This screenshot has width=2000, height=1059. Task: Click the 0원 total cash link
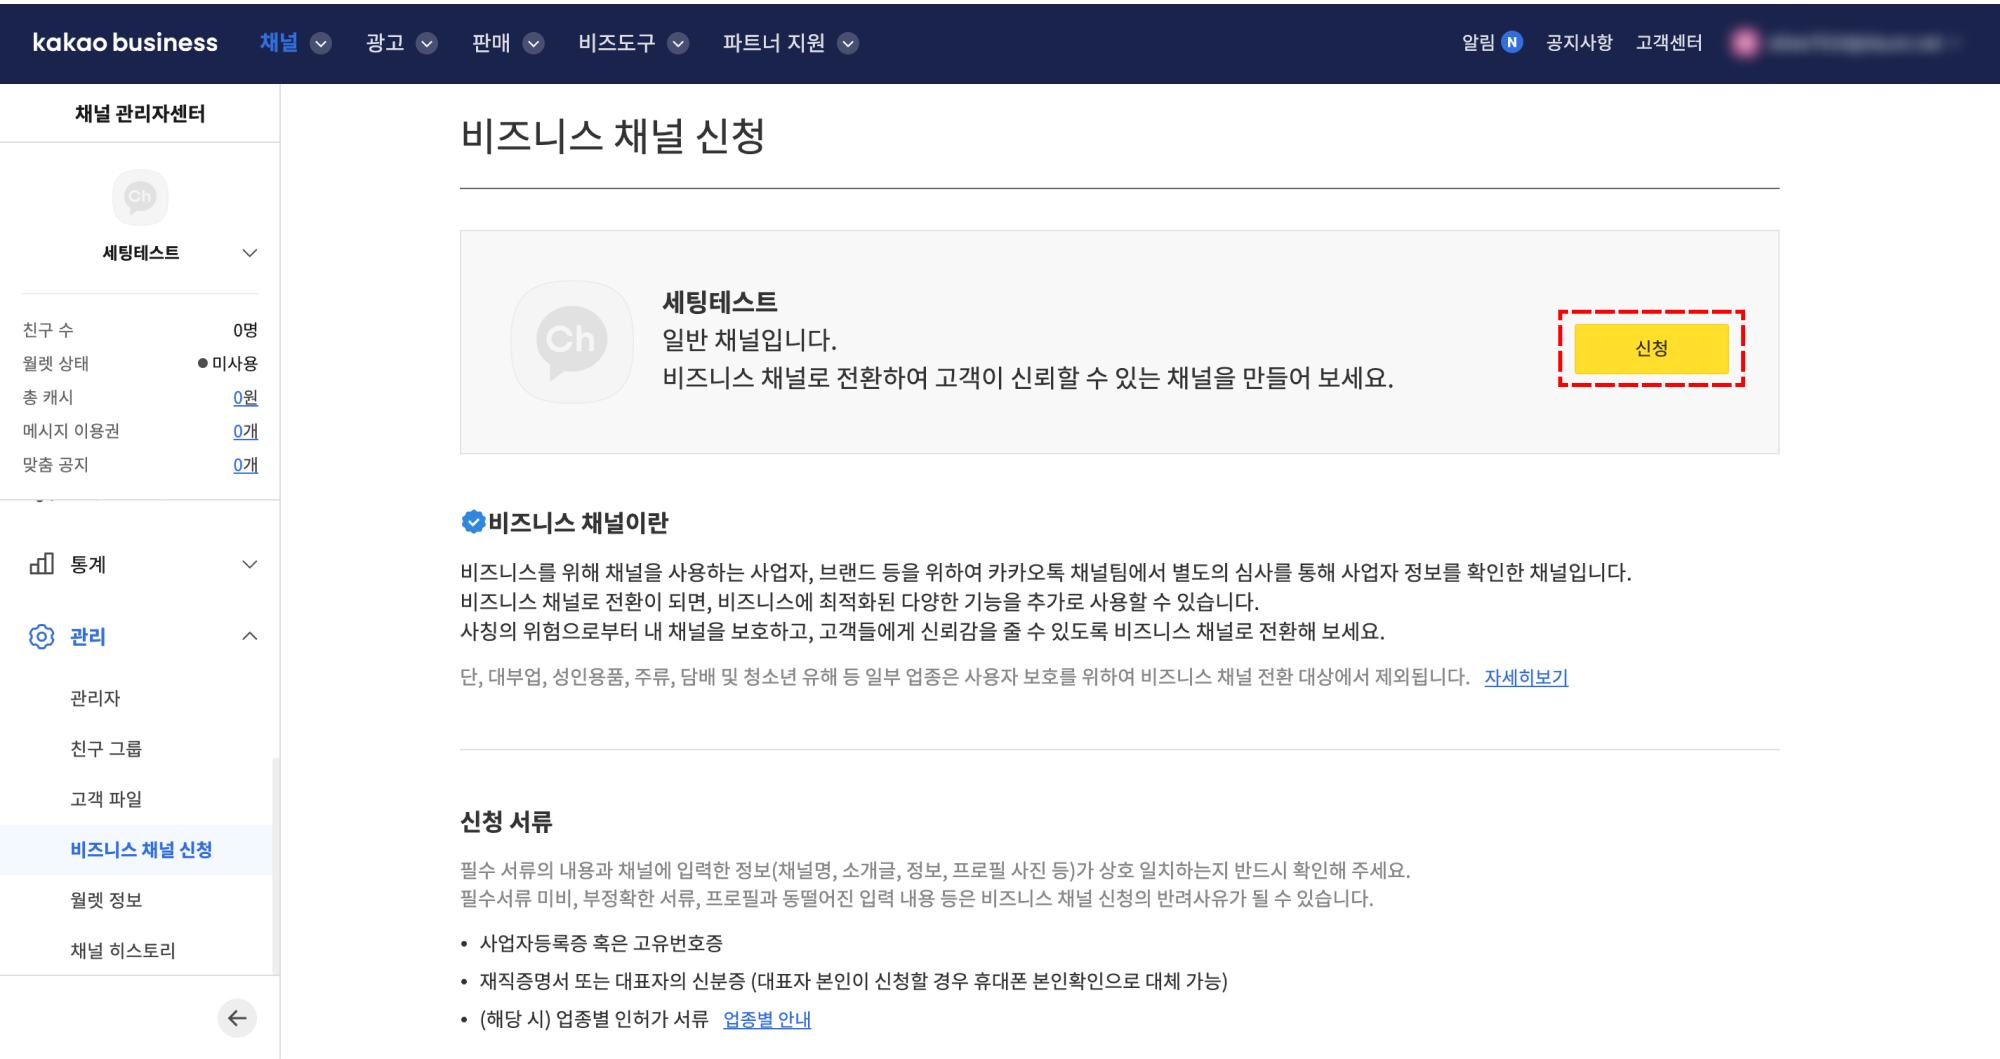point(245,397)
